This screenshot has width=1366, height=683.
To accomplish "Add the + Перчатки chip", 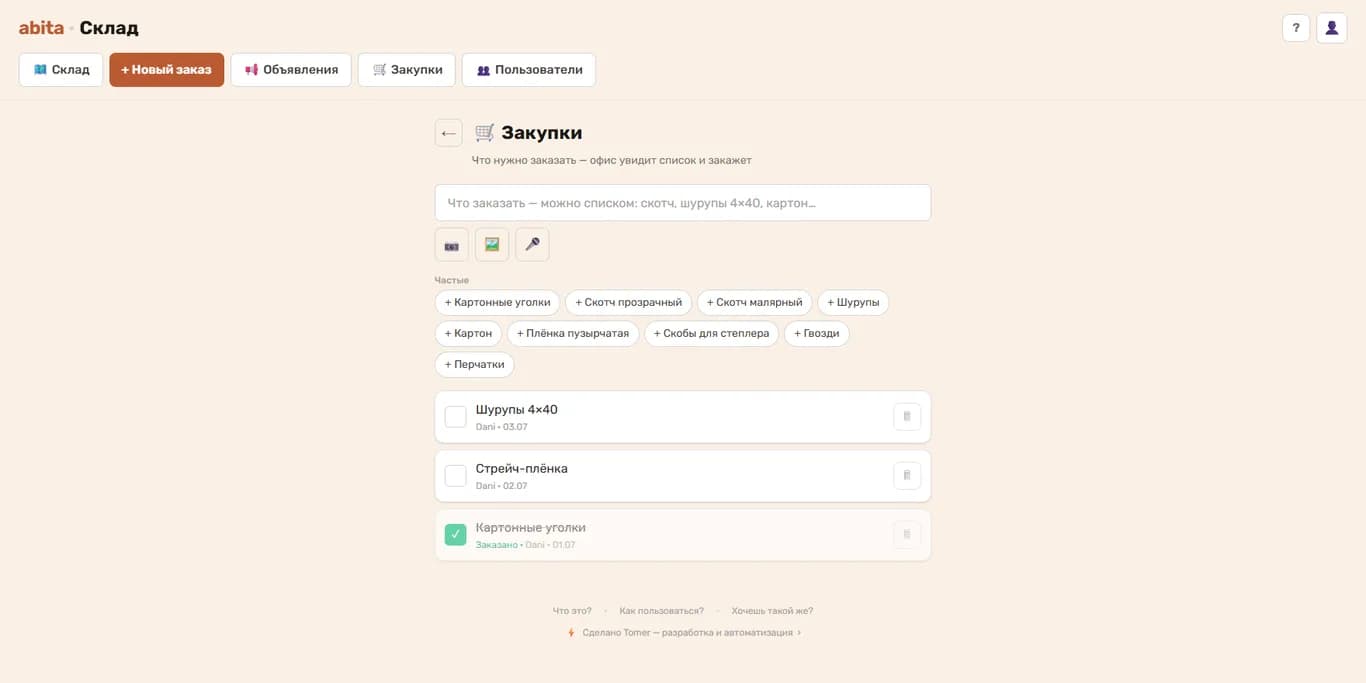I will 475,364.
